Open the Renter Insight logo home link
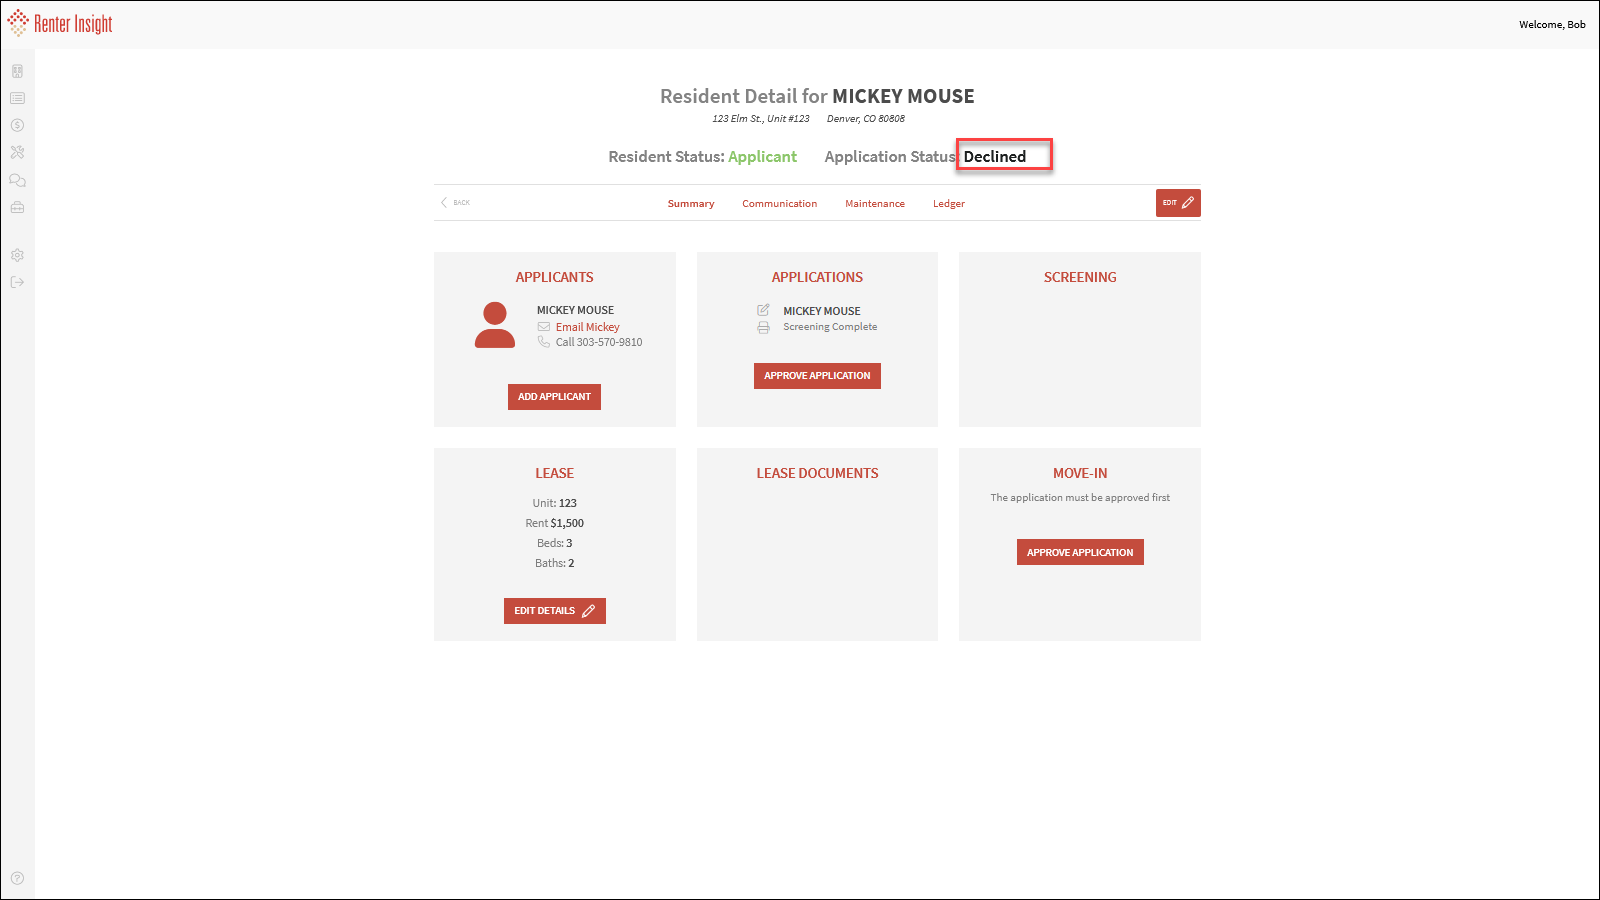 [x=60, y=24]
